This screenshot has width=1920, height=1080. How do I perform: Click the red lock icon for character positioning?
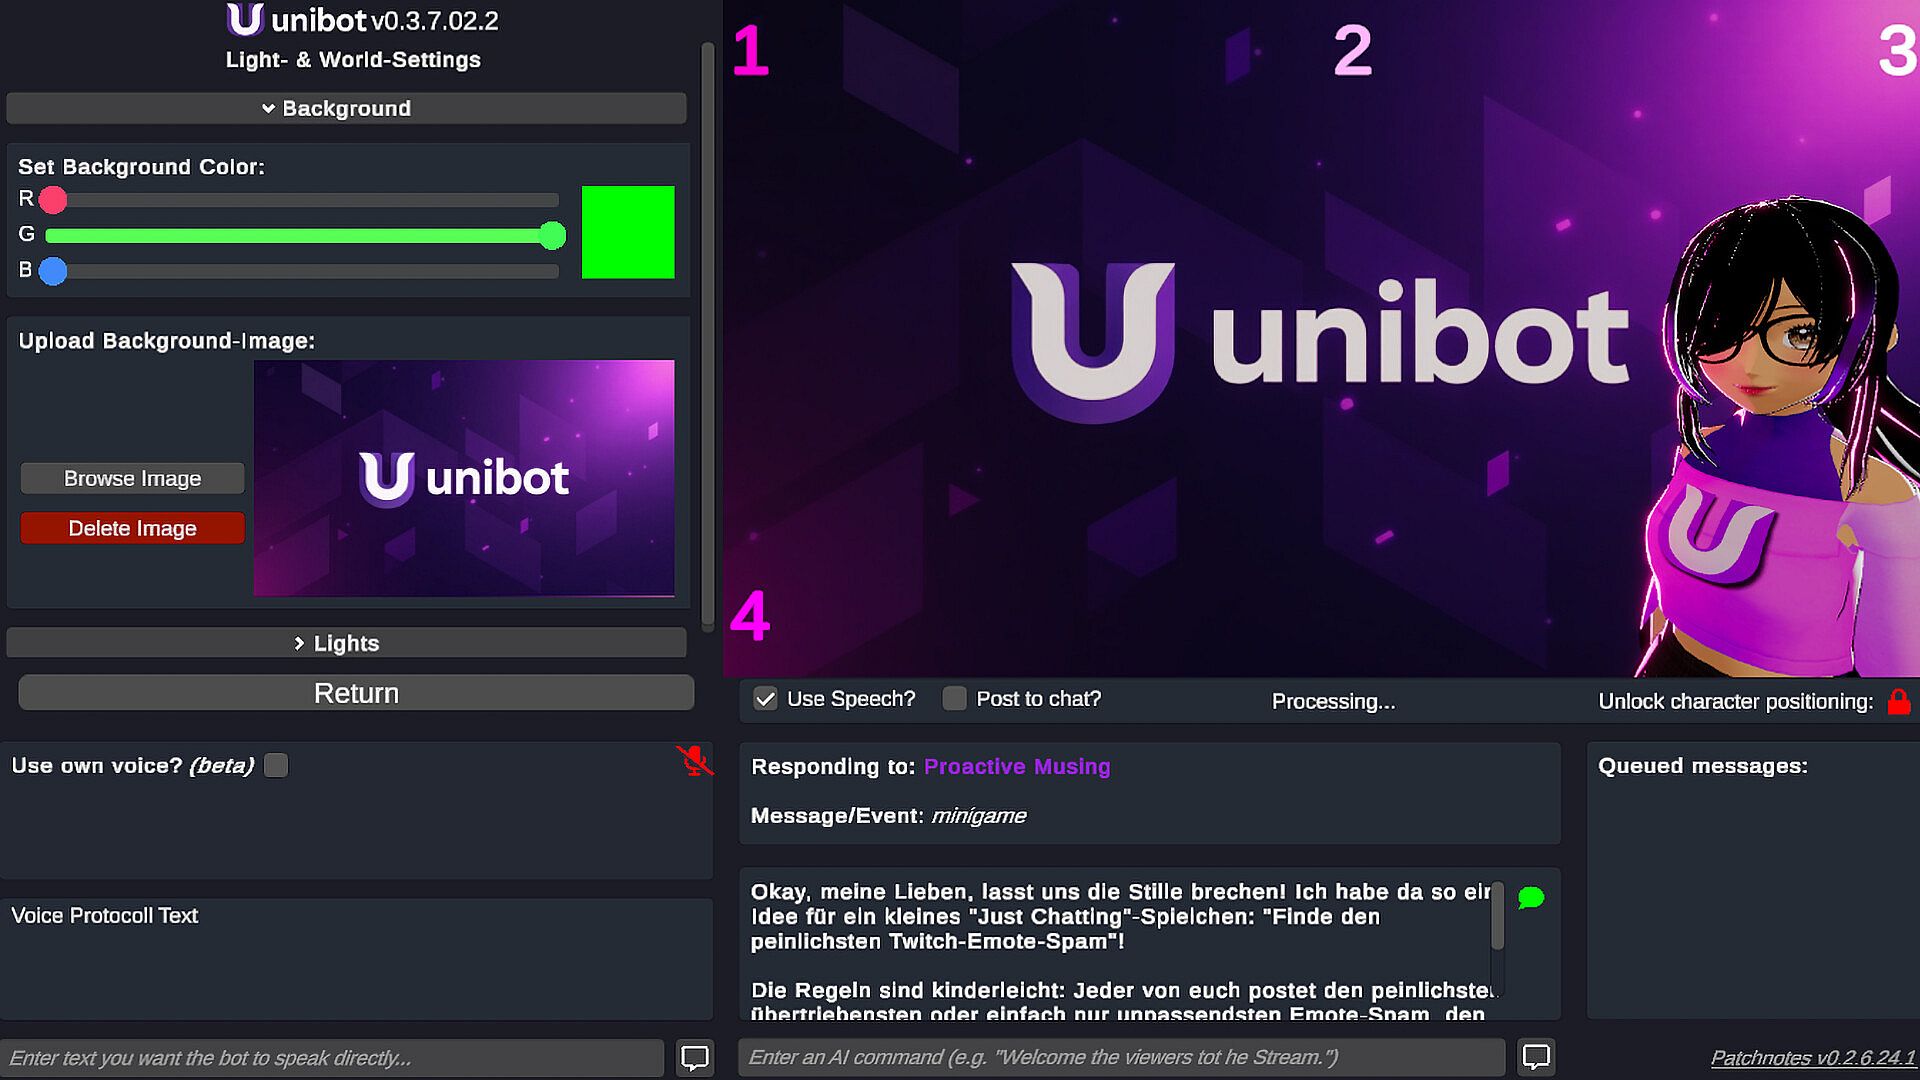(1898, 701)
